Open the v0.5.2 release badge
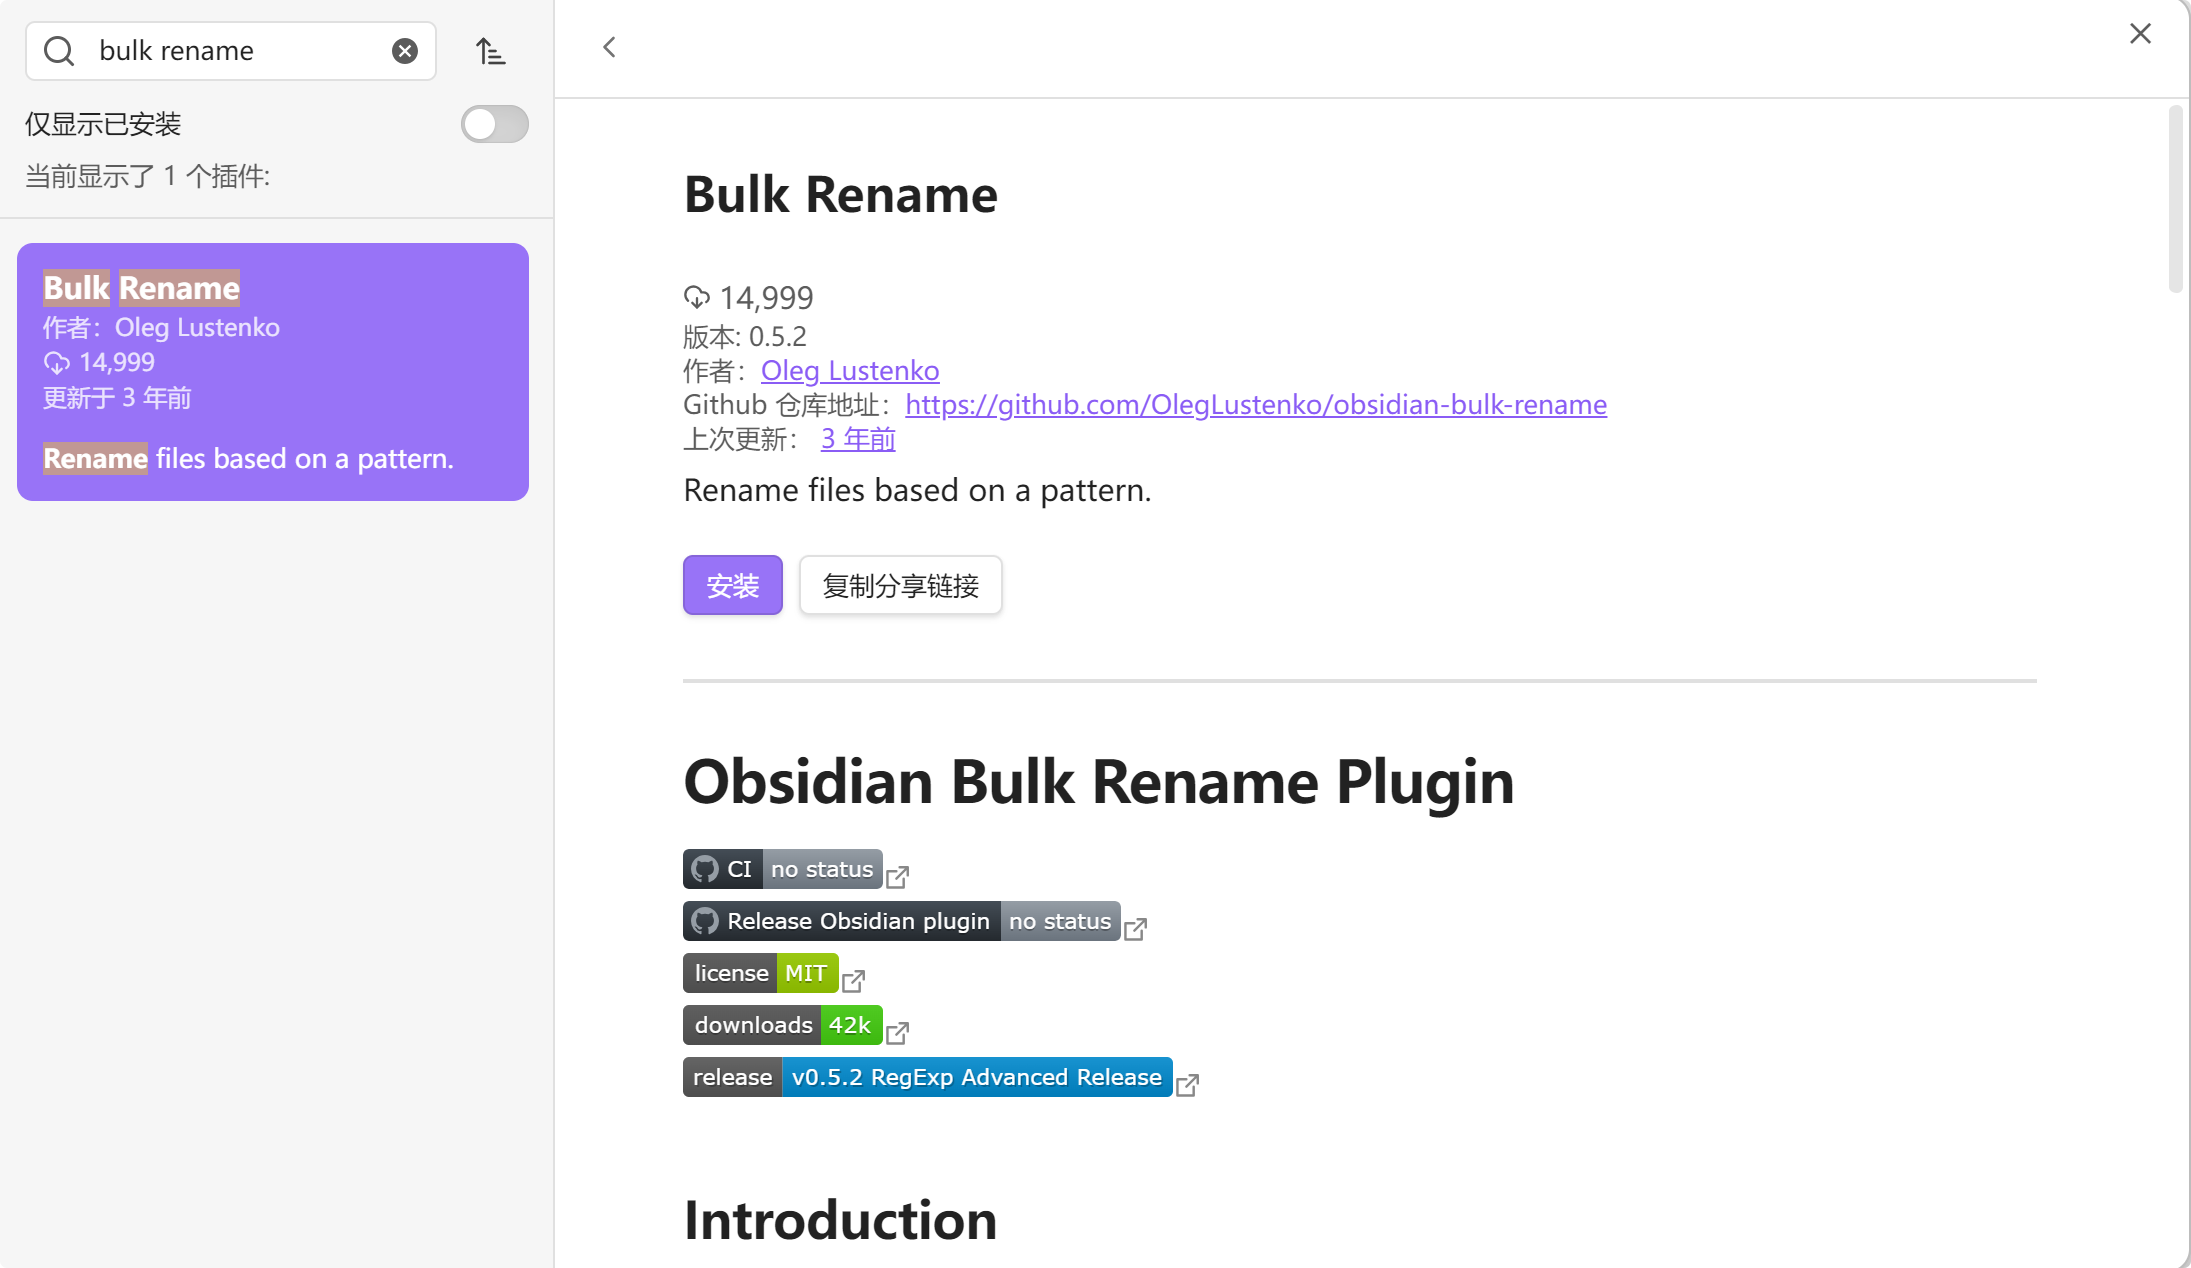 click(x=927, y=1077)
